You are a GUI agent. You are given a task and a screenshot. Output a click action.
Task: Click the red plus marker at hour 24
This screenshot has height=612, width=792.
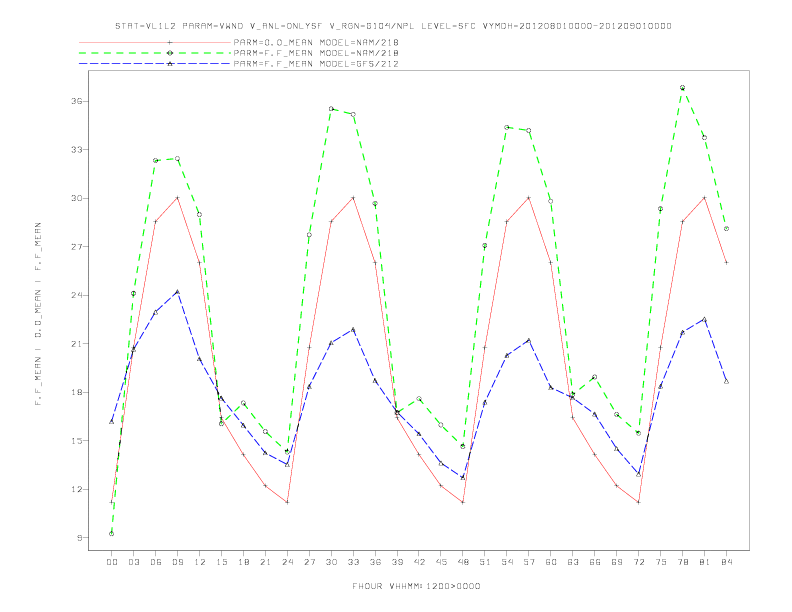point(287,502)
